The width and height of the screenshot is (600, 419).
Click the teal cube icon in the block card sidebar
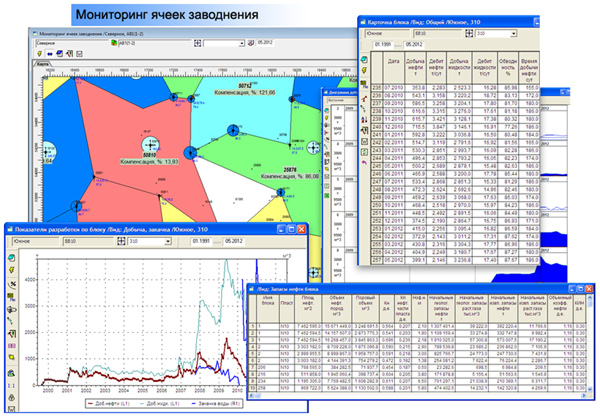(364, 60)
